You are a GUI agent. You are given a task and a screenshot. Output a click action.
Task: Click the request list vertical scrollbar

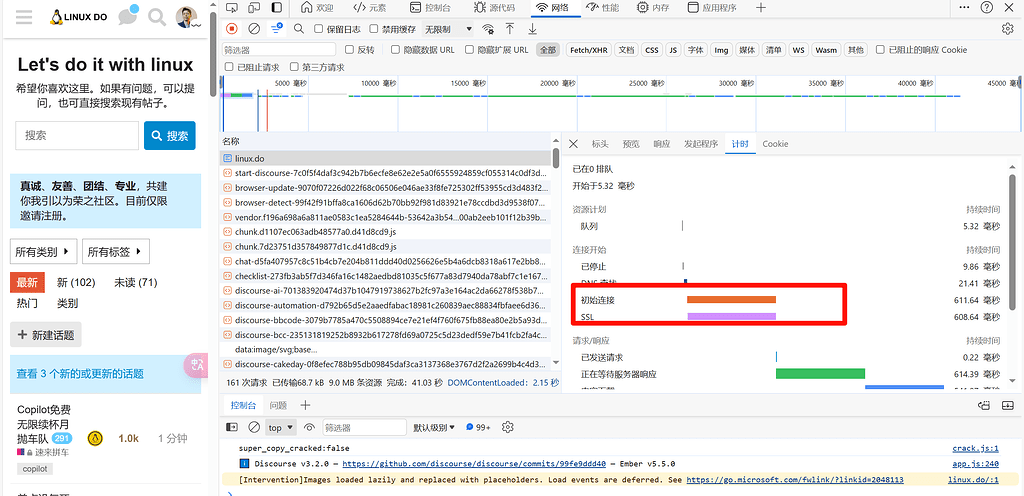(x=556, y=159)
